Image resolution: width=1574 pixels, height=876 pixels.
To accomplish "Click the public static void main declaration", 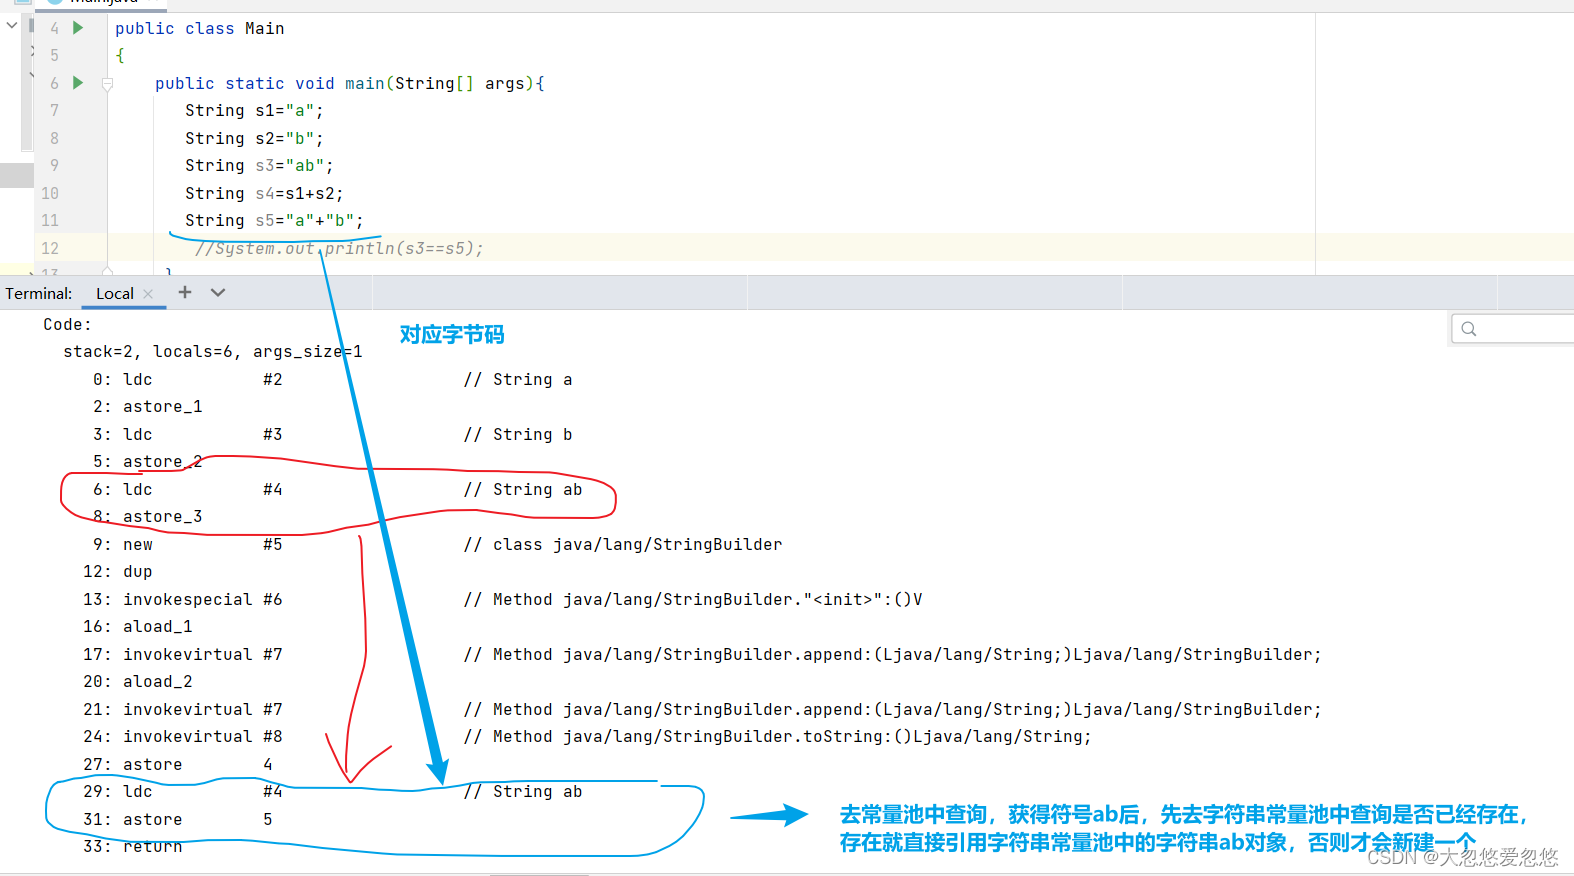I will coord(349,83).
